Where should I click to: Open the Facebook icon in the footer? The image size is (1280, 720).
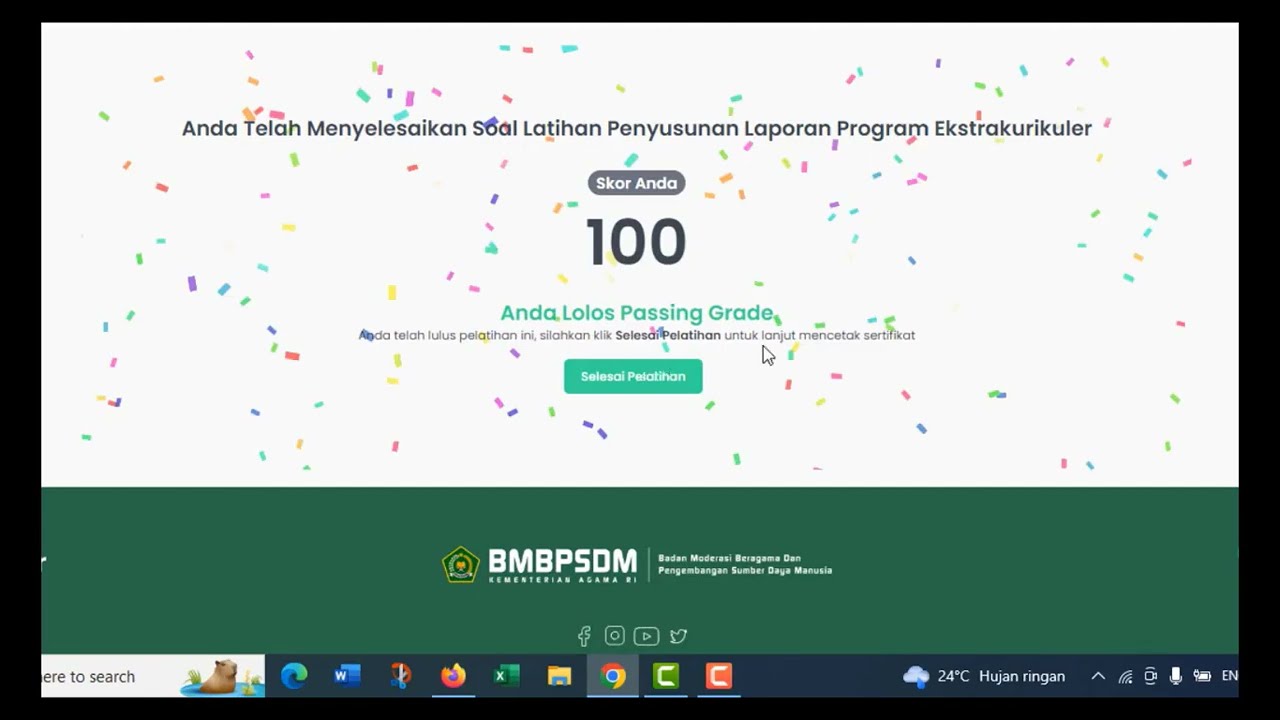point(584,636)
